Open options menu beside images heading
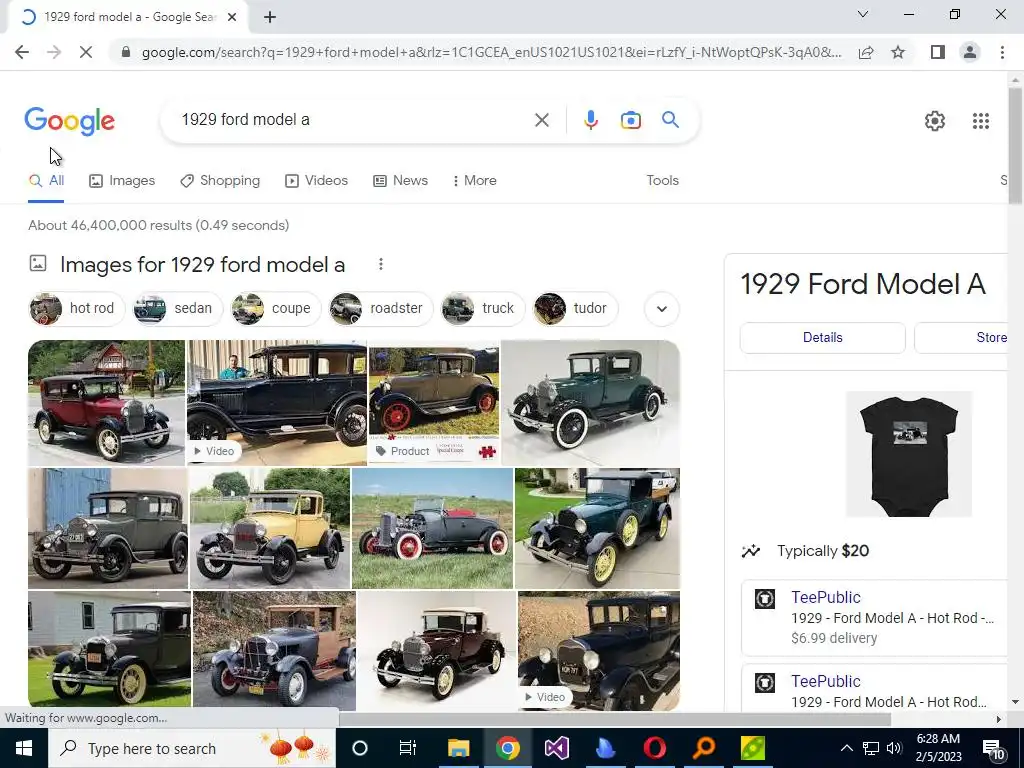 click(x=381, y=264)
